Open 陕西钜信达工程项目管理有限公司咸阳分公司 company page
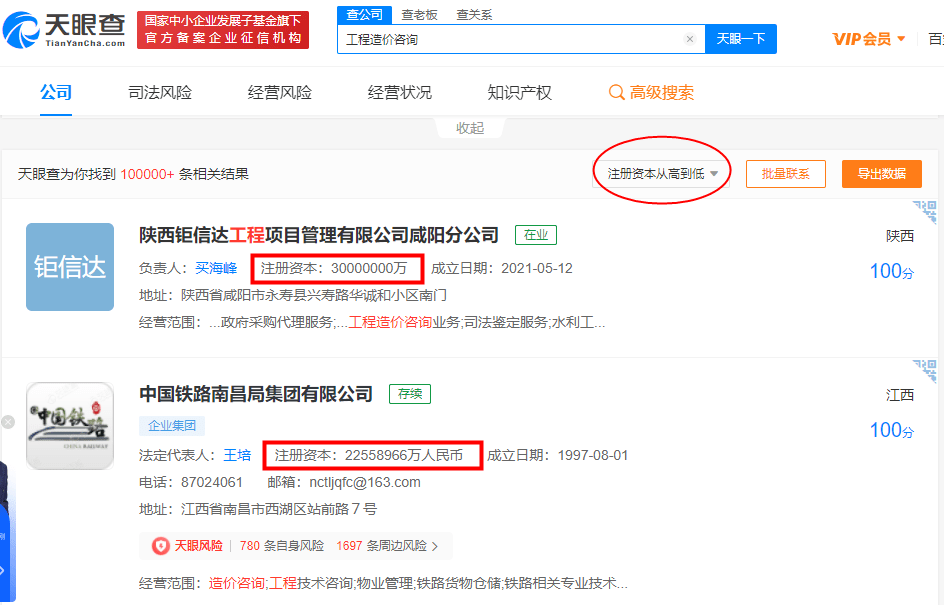The height and width of the screenshot is (605, 944). point(319,234)
